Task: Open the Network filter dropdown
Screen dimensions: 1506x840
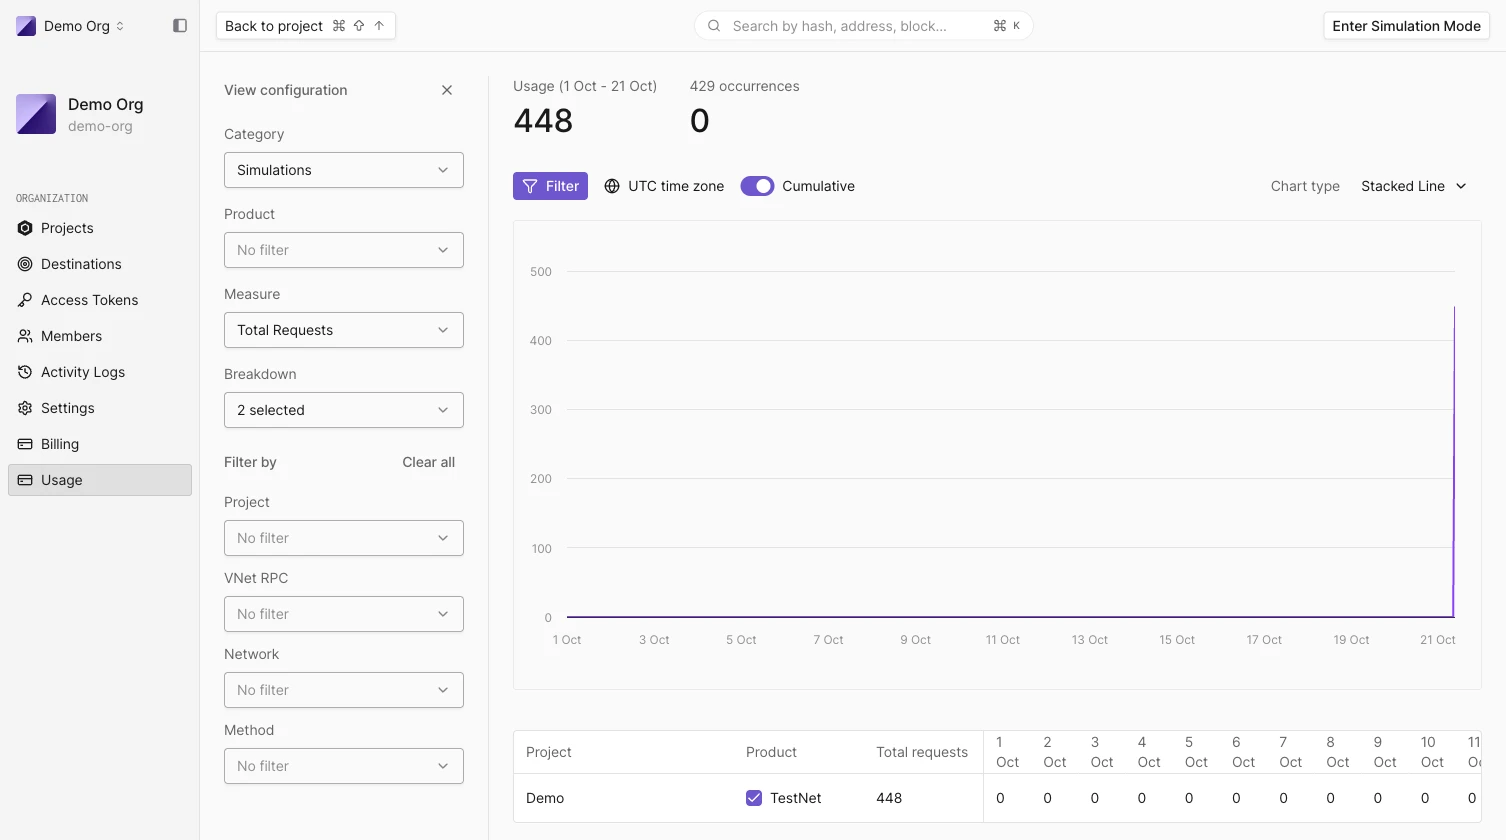Action: click(x=344, y=690)
